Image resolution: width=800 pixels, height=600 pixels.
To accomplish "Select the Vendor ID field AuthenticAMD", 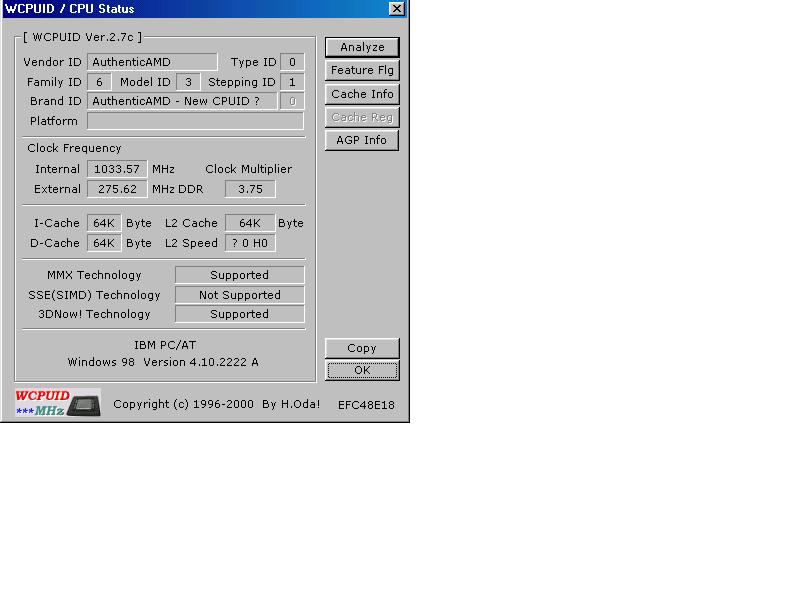I will tap(152, 62).
